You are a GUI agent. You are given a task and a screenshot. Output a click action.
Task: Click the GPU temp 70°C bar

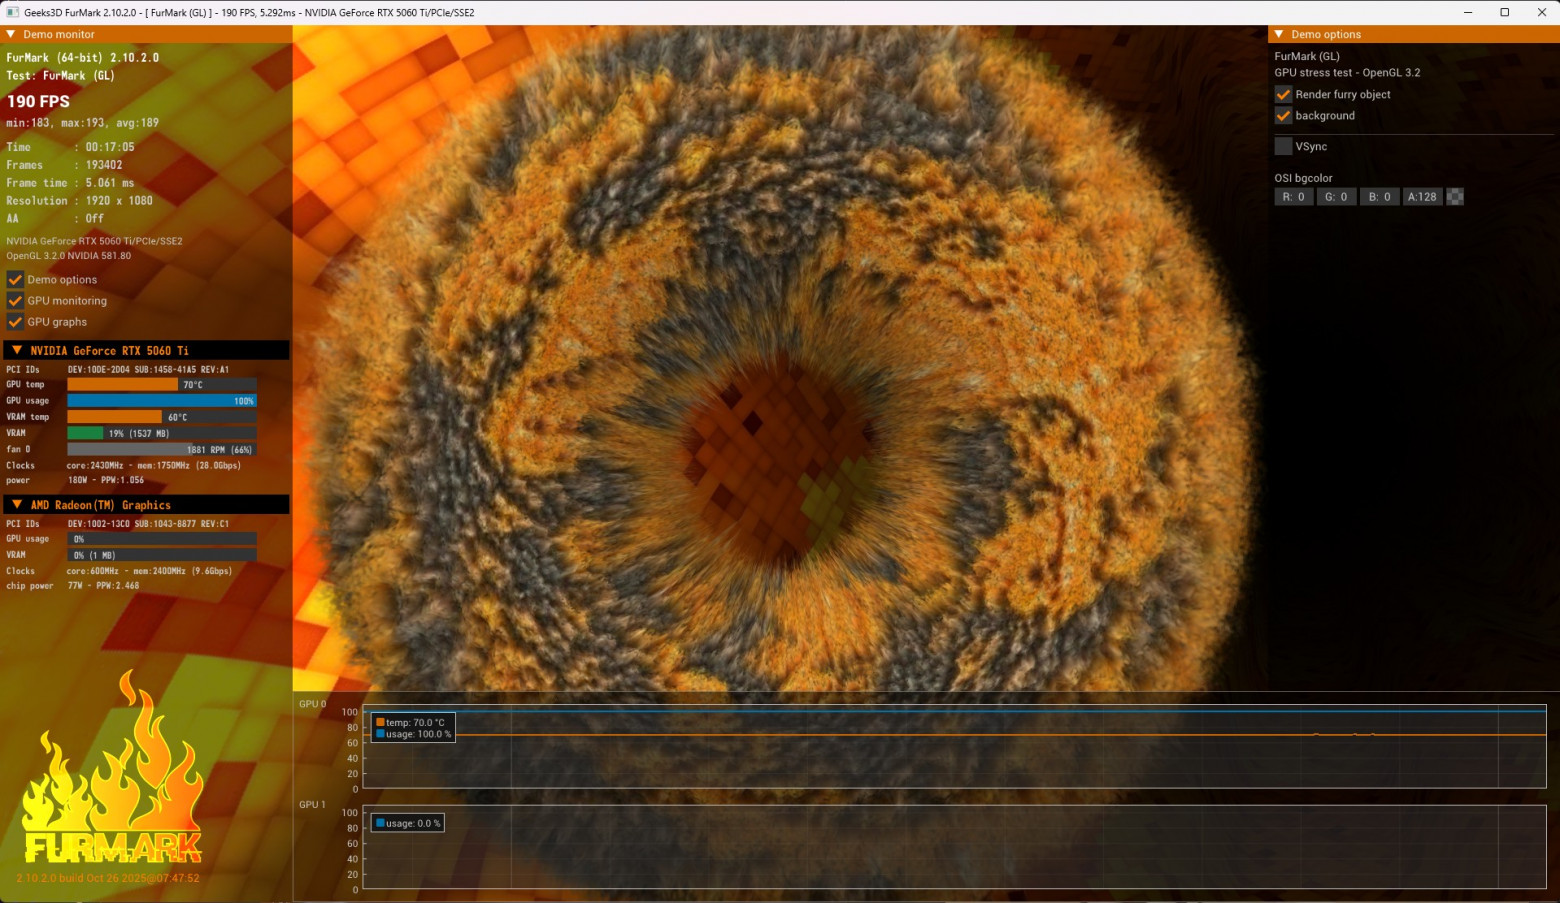162,385
